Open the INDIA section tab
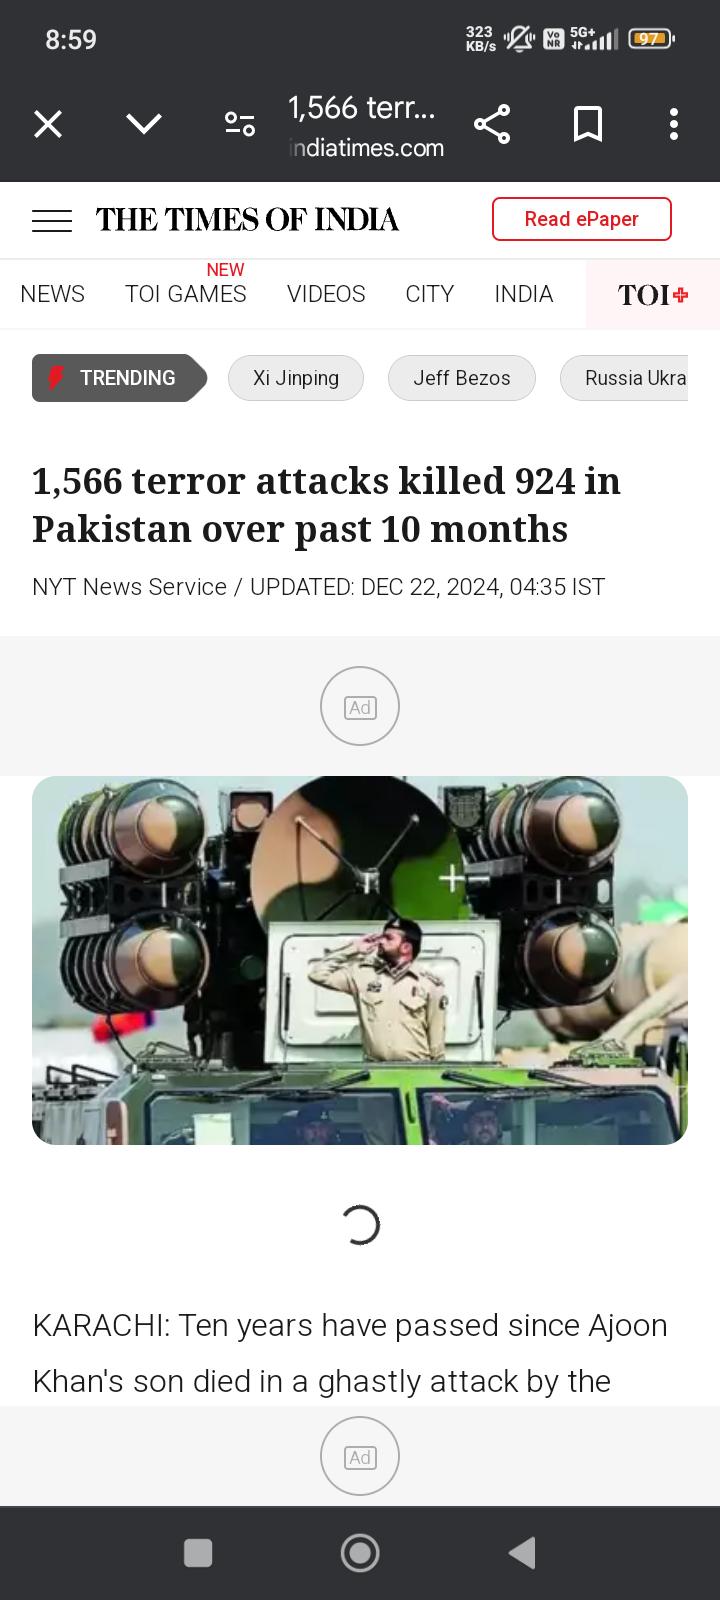The image size is (720, 1600). [524, 294]
